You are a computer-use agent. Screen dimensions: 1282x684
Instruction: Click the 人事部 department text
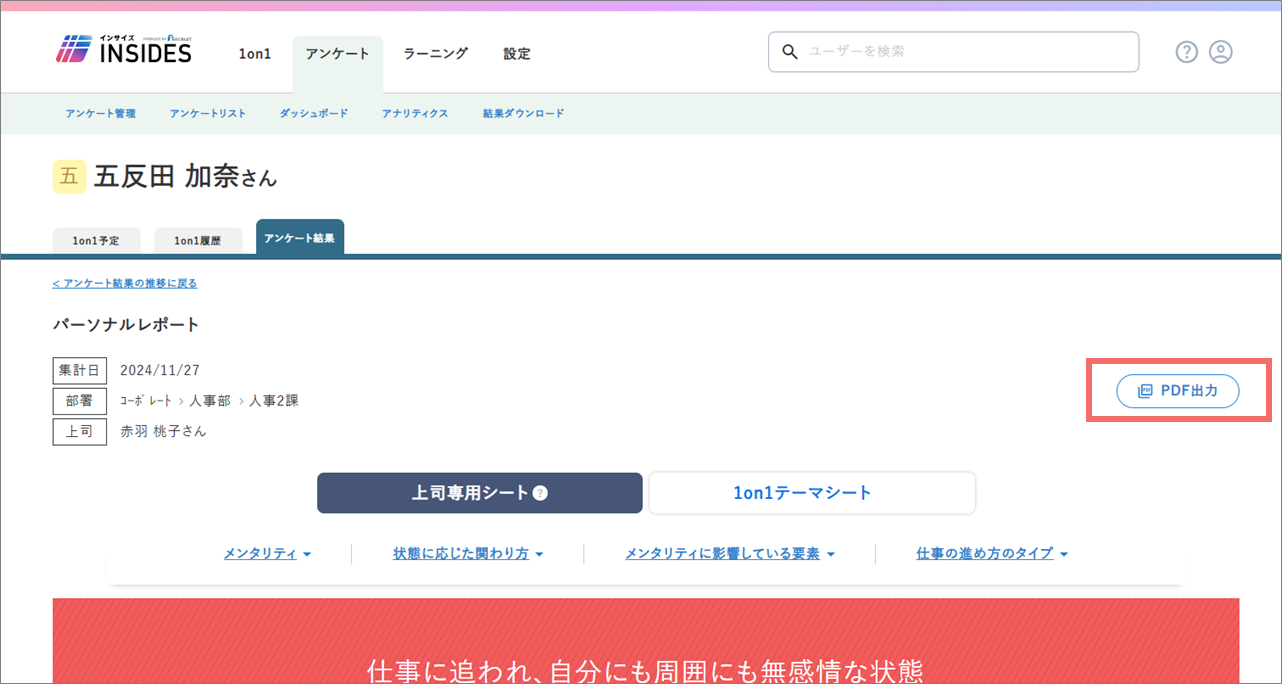coord(210,401)
